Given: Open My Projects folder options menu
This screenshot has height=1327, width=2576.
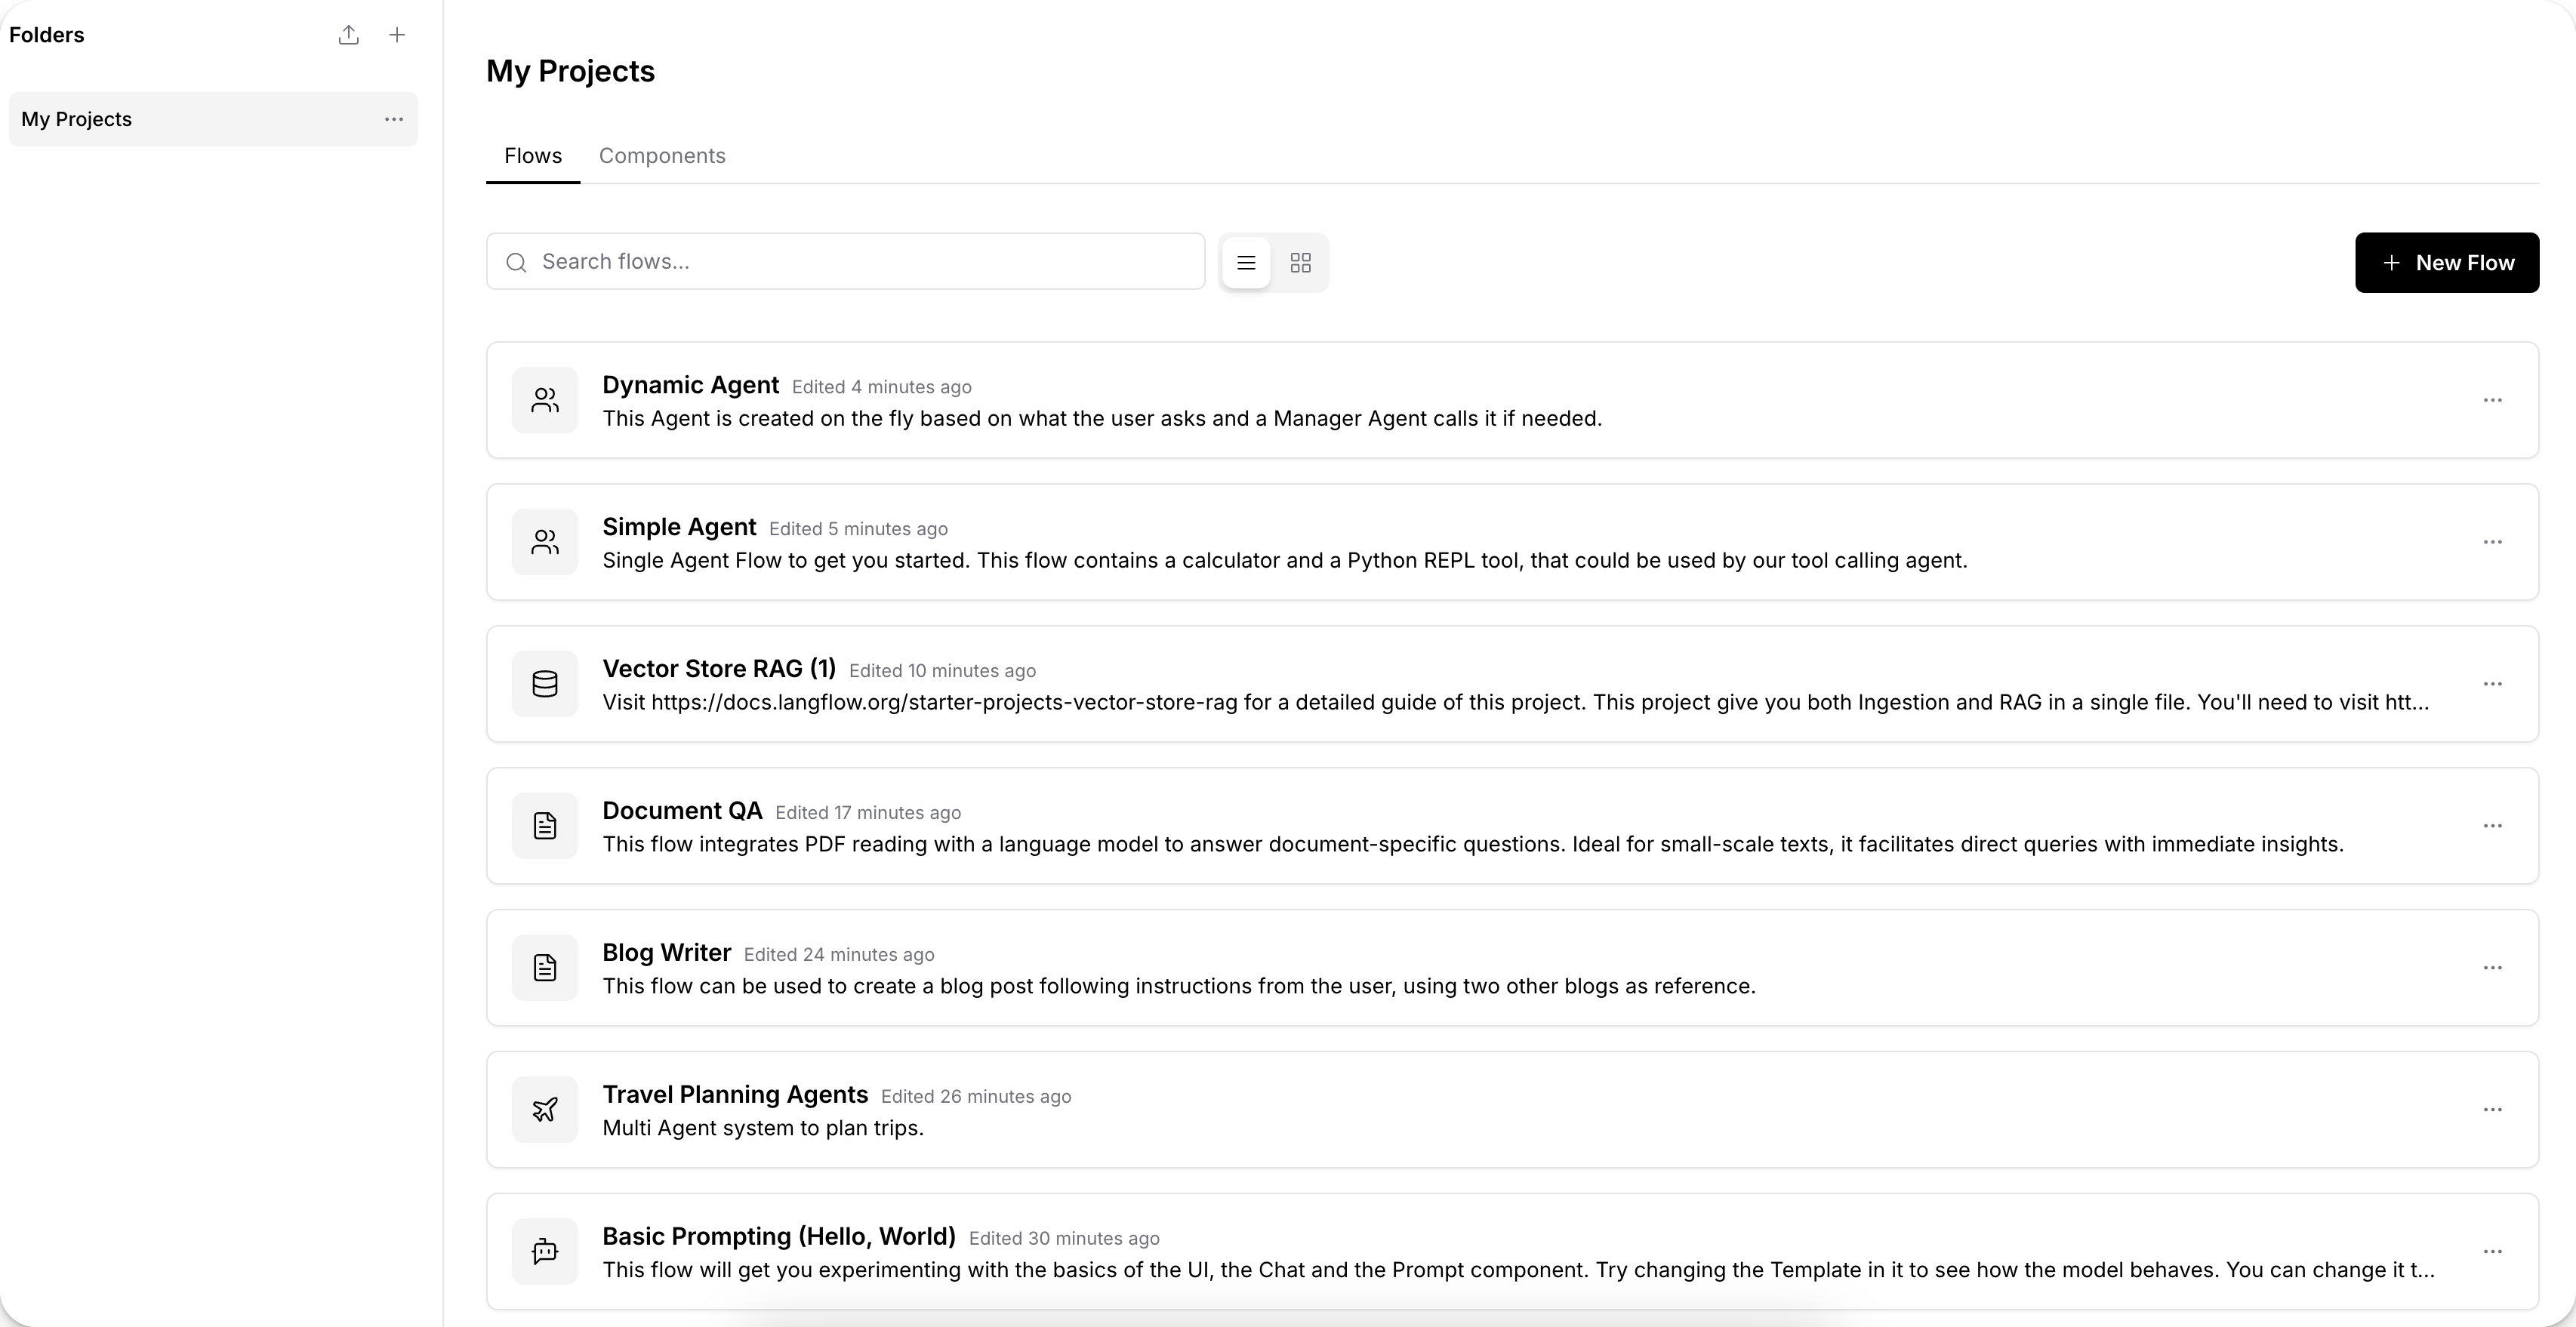Looking at the screenshot, I should 394,119.
